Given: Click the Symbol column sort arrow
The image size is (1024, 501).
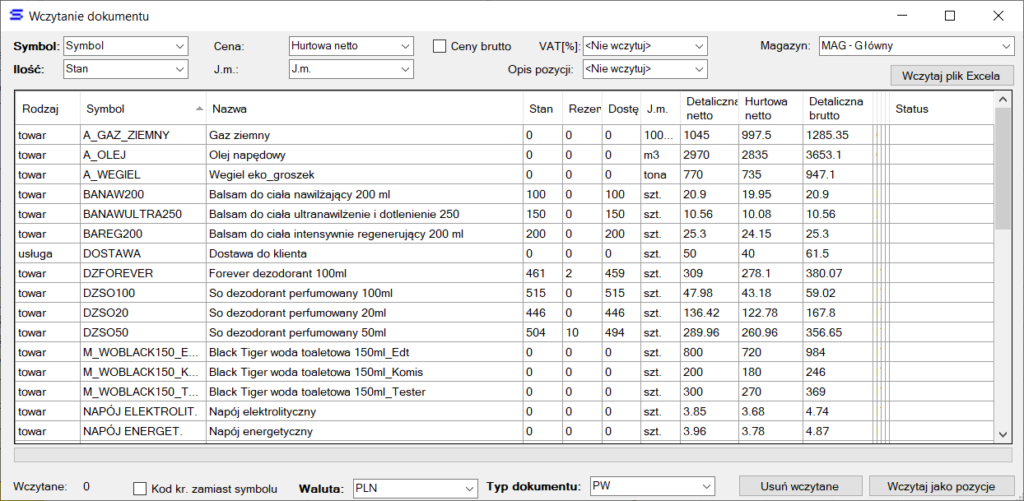Looking at the screenshot, I should tap(197, 108).
